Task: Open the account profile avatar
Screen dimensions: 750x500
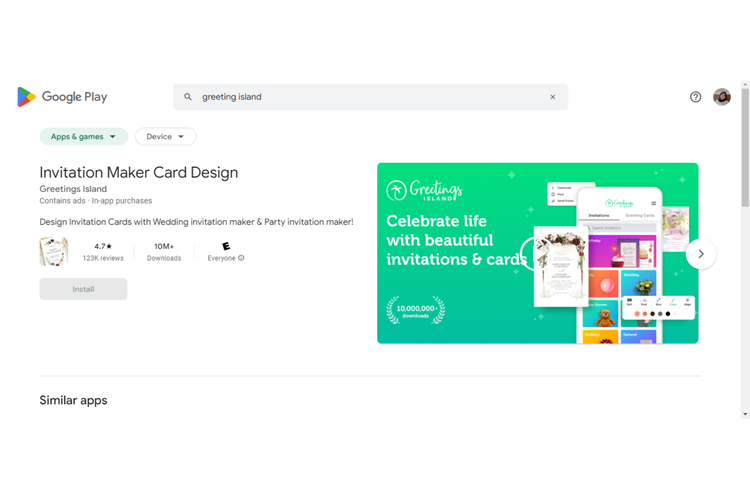Action: tap(722, 97)
